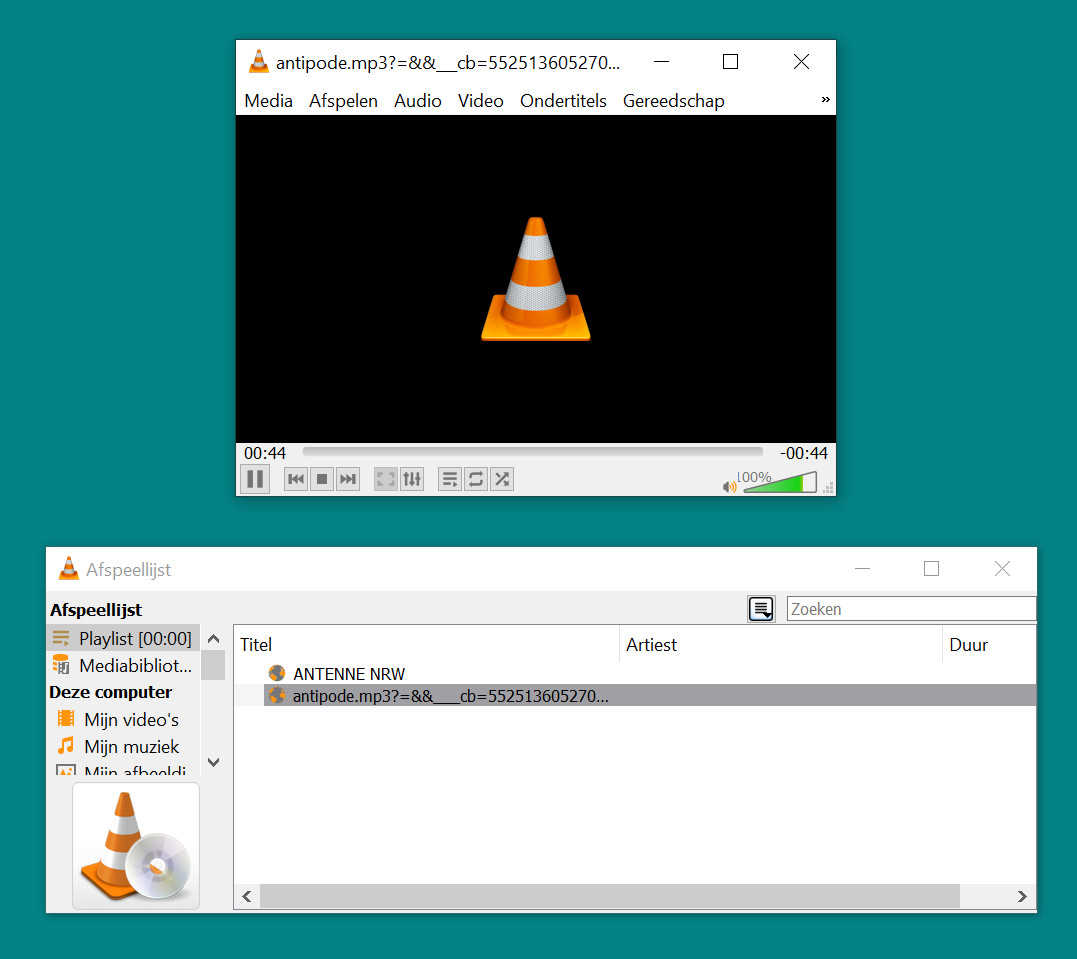Click the Zoeken search field
Image resolution: width=1077 pixels, height=959 pixels.
coord(911,609)
